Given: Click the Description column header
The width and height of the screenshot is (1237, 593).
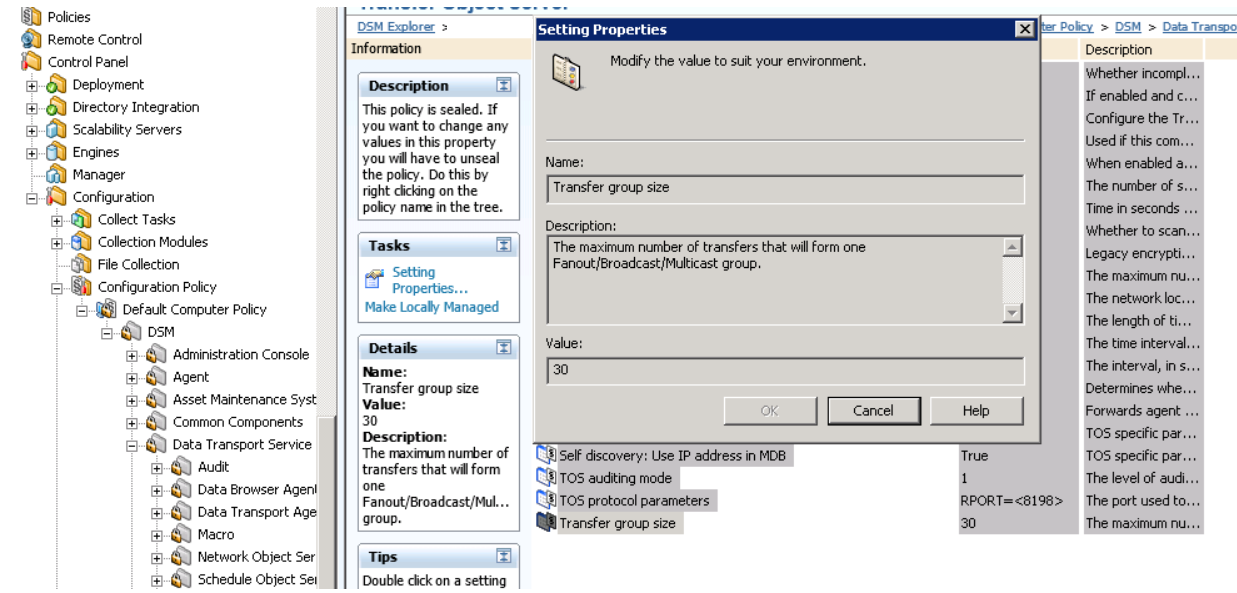Looking at the screenshot, I should point(1143,50).
